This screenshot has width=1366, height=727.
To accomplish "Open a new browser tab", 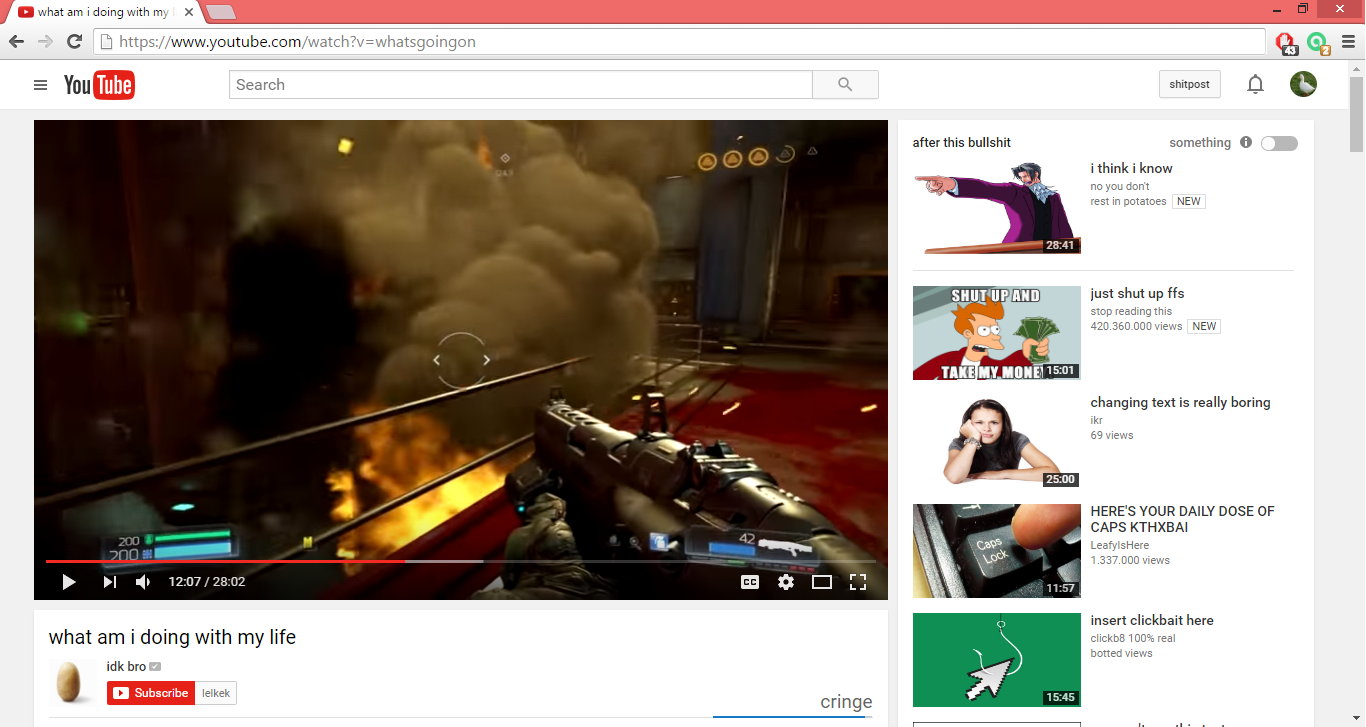I will tap(220, 12).
